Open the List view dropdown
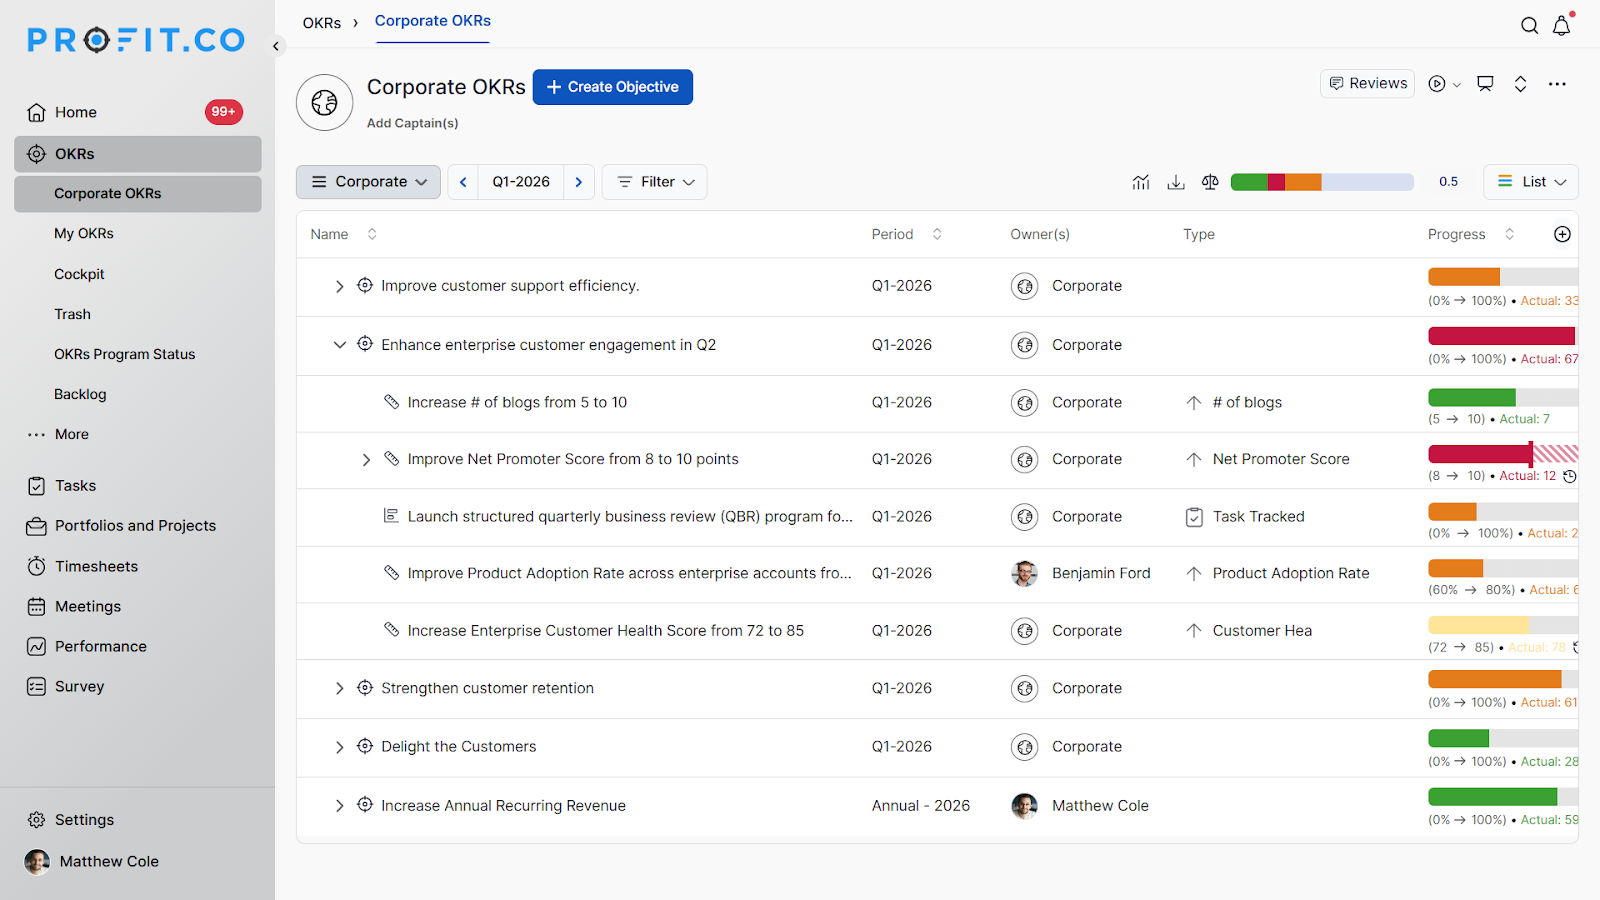 [1531, 182]
